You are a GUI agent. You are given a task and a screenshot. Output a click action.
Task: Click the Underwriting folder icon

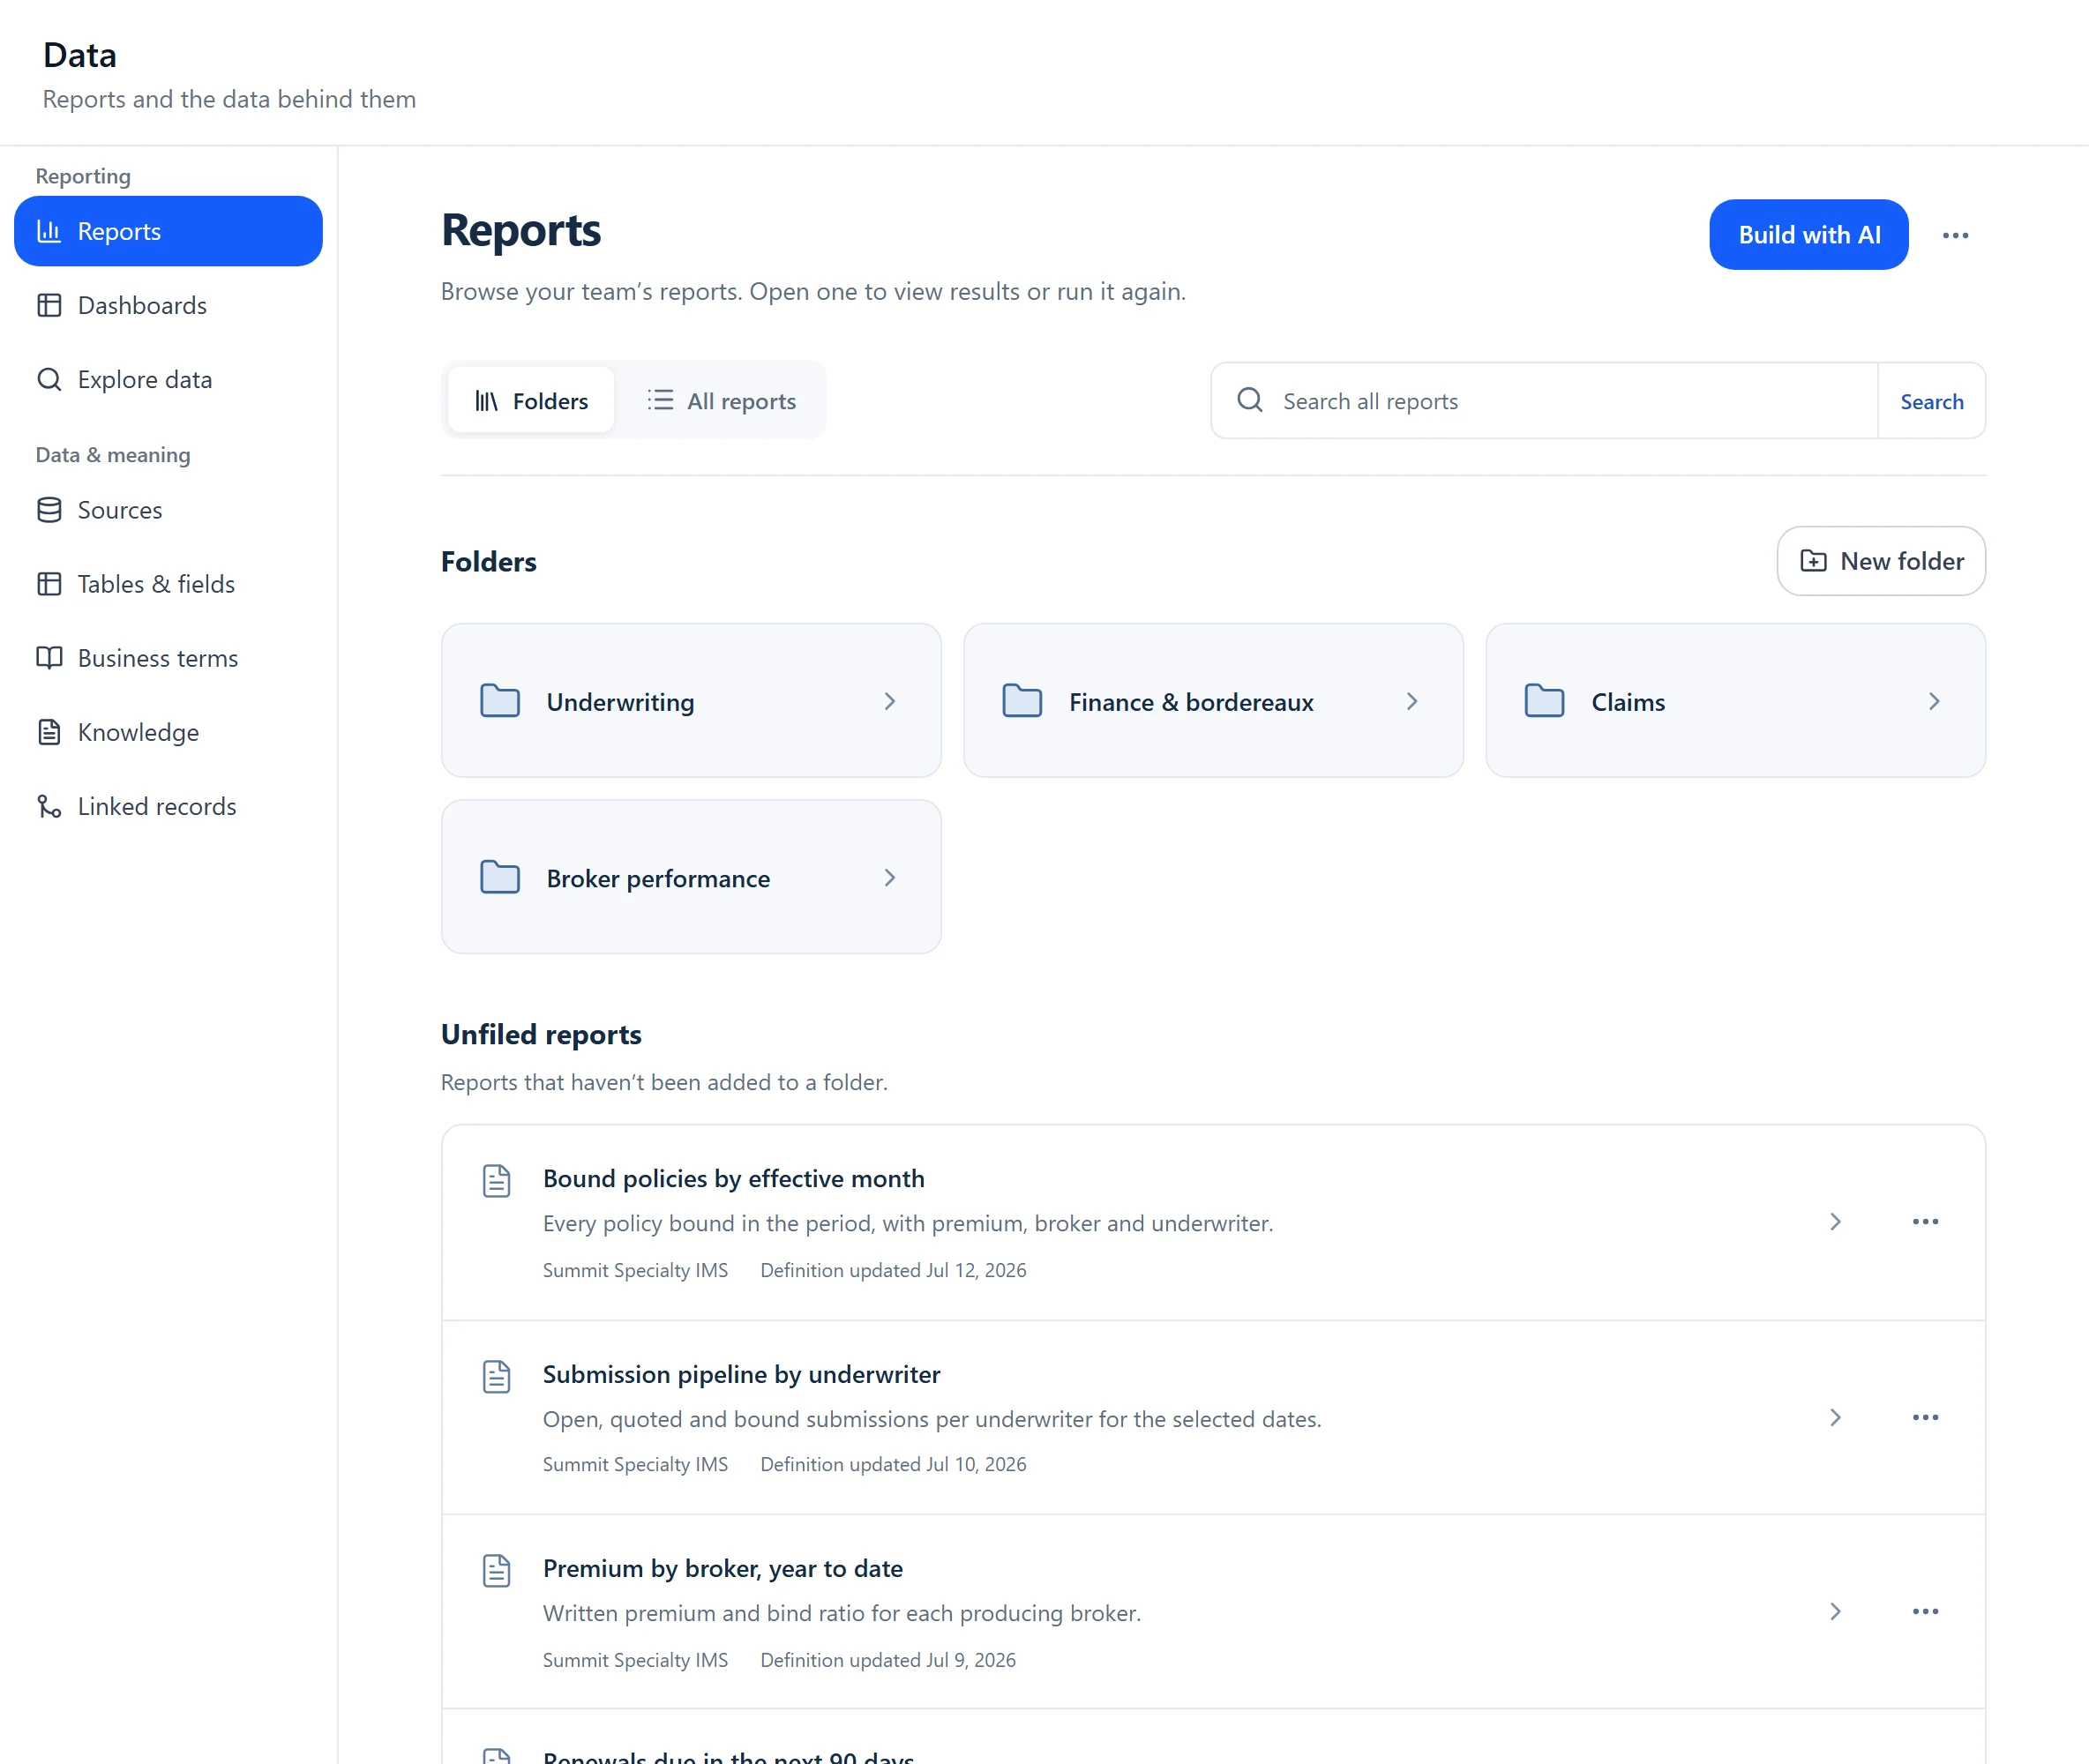click(500, 700)
